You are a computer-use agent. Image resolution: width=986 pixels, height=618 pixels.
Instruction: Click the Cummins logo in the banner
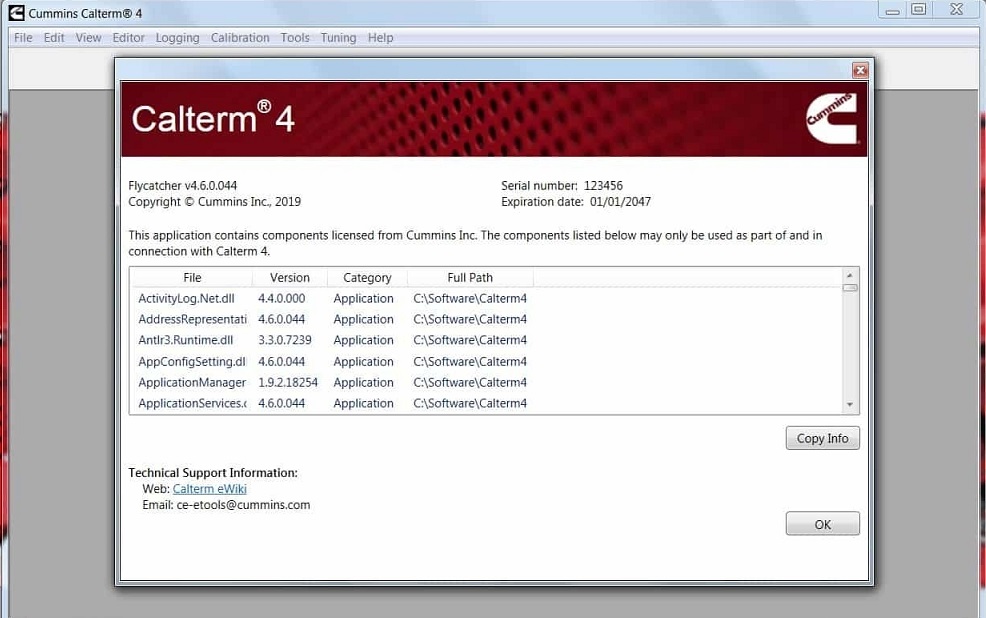pos(831,118)
